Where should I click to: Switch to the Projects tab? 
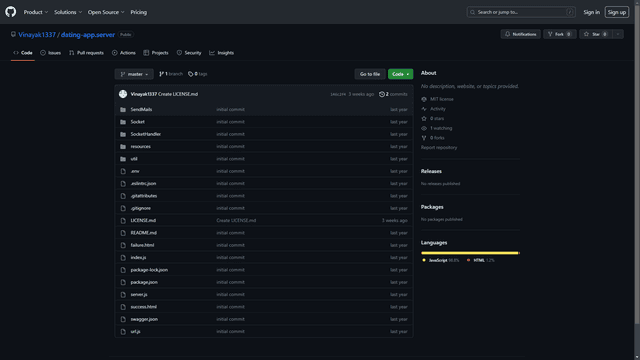[x=156, y=53]
